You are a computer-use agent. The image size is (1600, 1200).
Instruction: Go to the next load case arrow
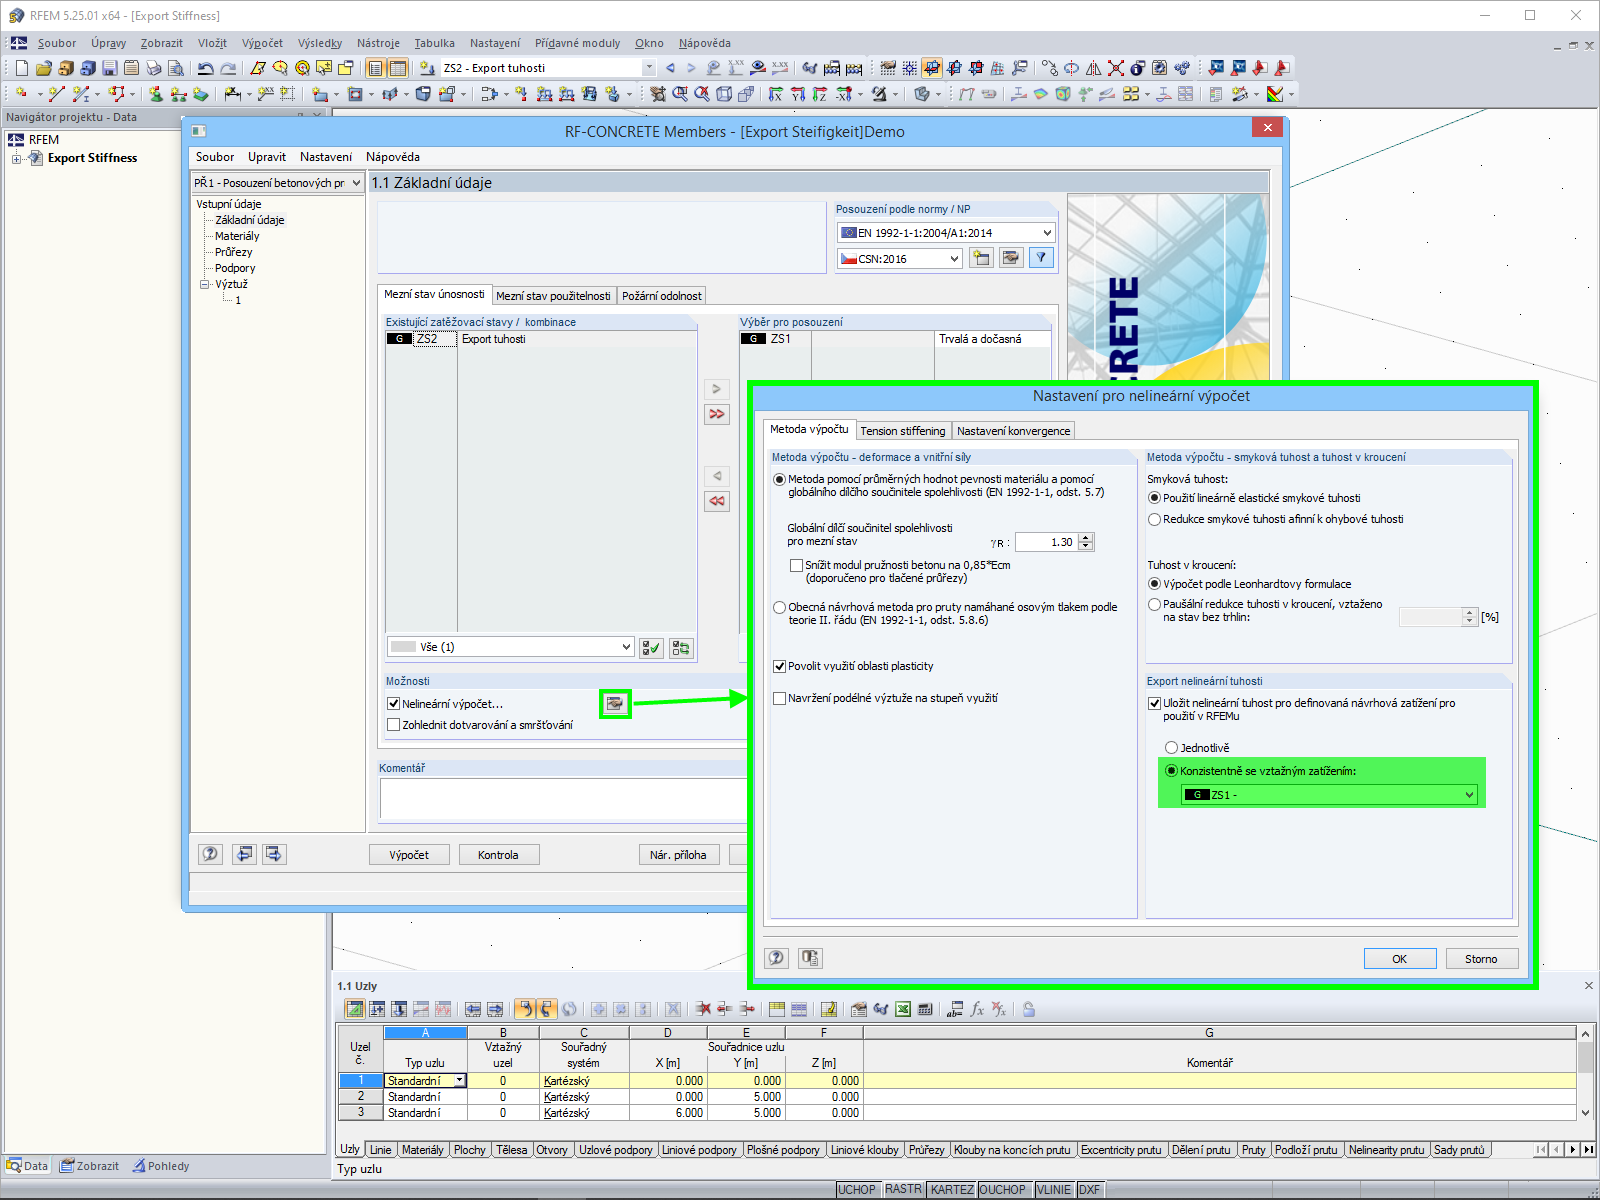pyautogui.click(x=691, y=68)
